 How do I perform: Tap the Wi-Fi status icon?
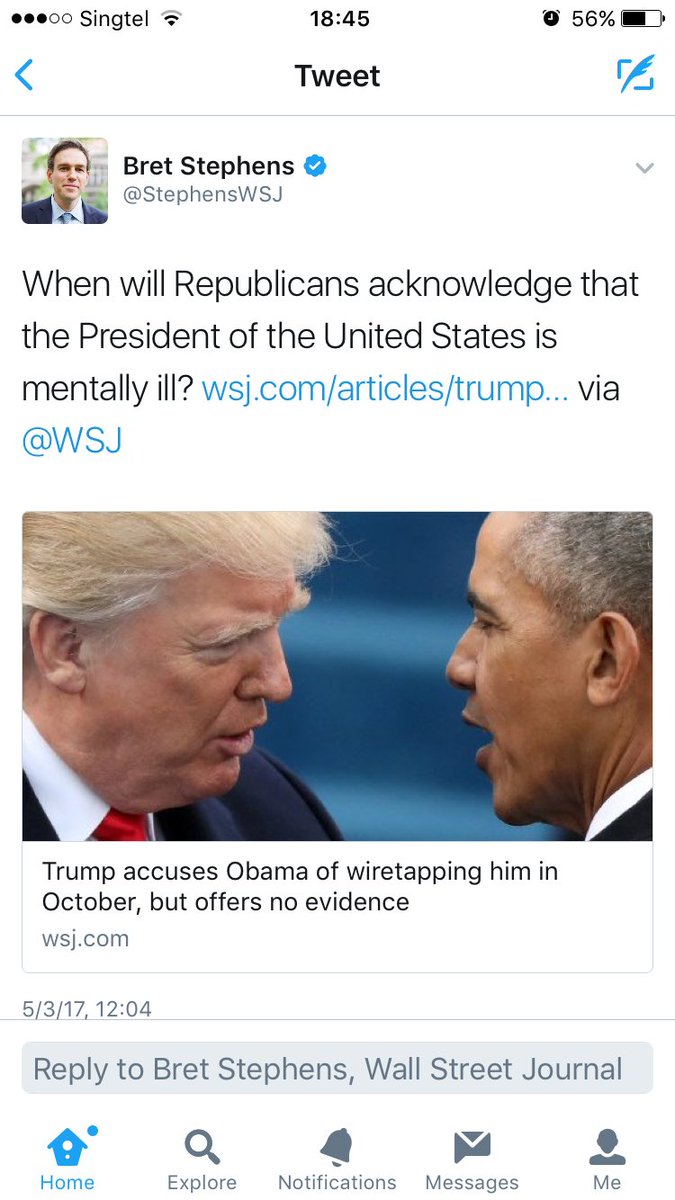click(172, 19)
